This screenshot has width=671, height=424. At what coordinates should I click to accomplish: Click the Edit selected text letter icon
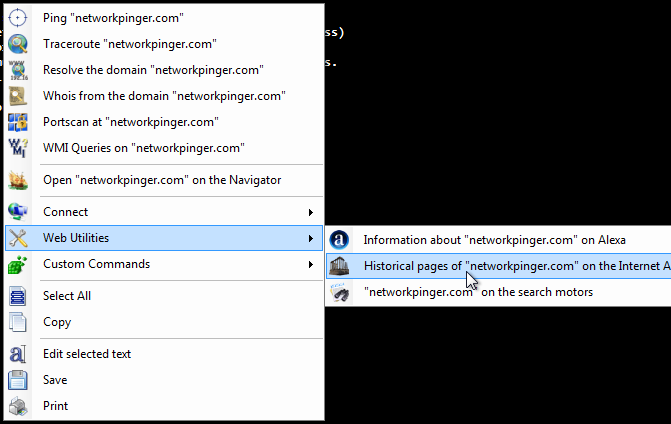click(18, 354)
